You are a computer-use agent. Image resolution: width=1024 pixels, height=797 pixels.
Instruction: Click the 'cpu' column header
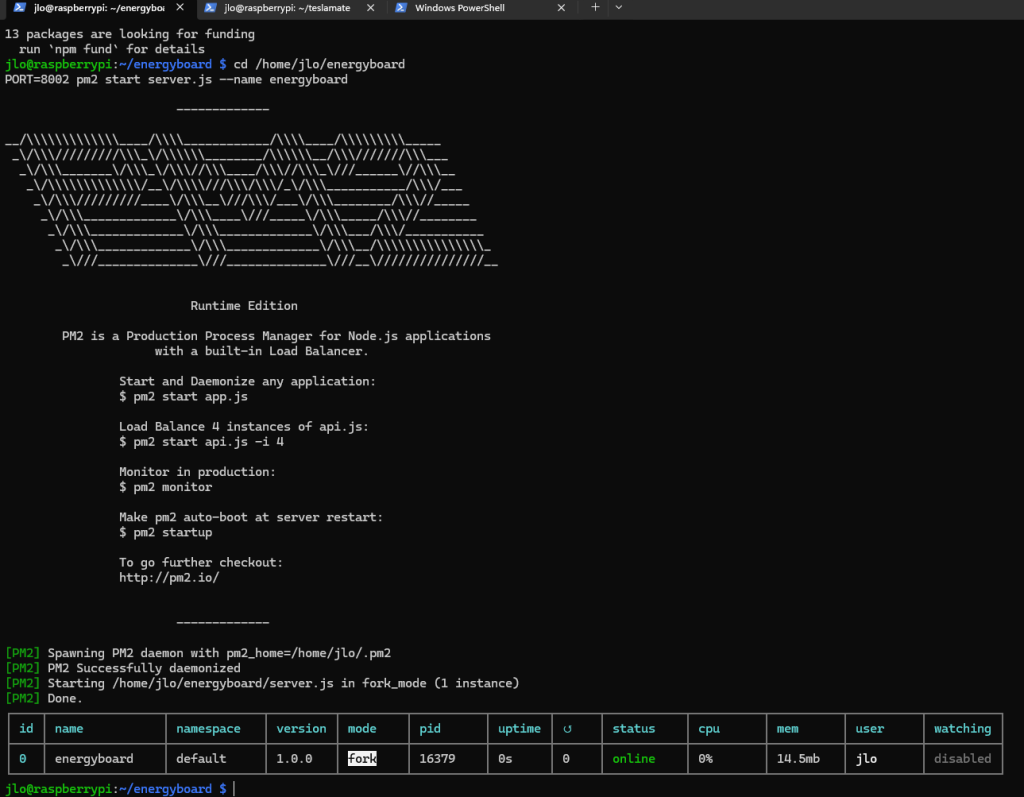tap(709, 729)
